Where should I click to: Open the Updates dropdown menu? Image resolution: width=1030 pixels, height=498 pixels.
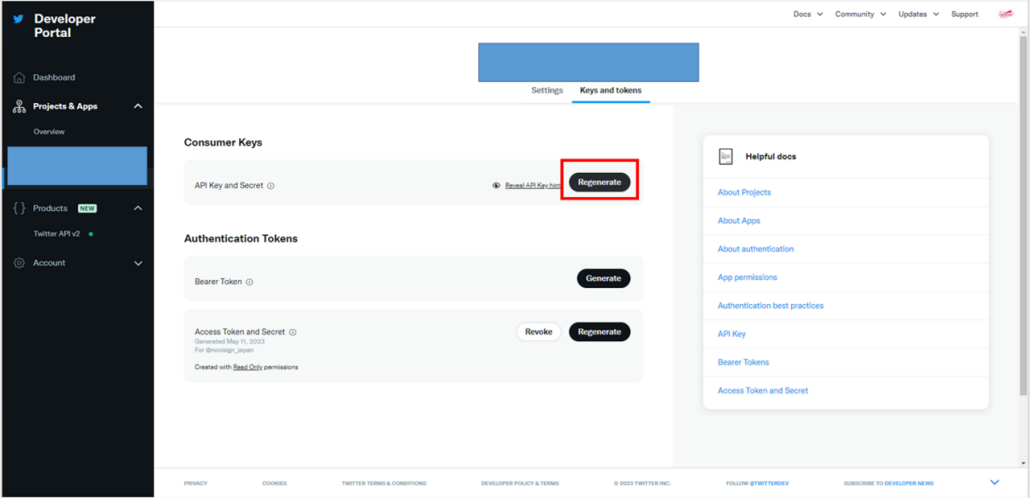[918, 14]
